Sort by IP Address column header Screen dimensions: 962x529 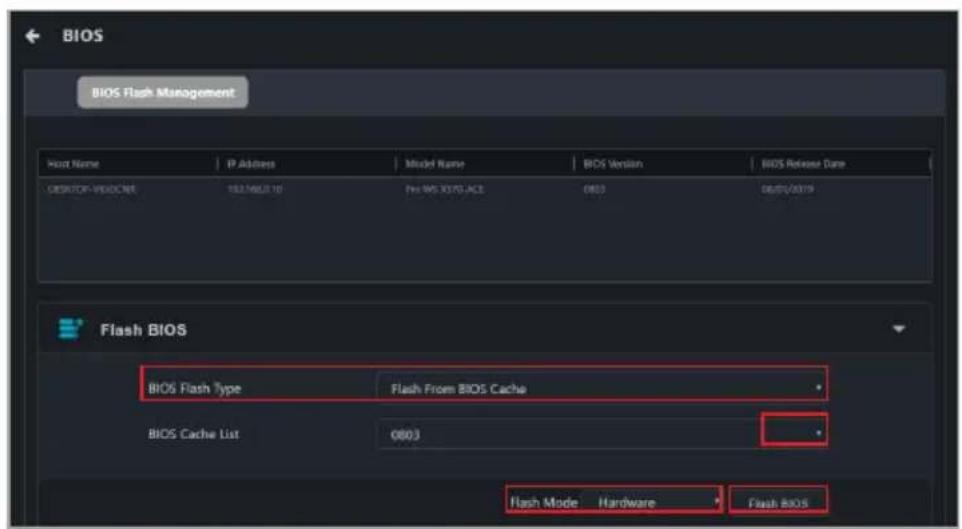[x=251, y=164]
